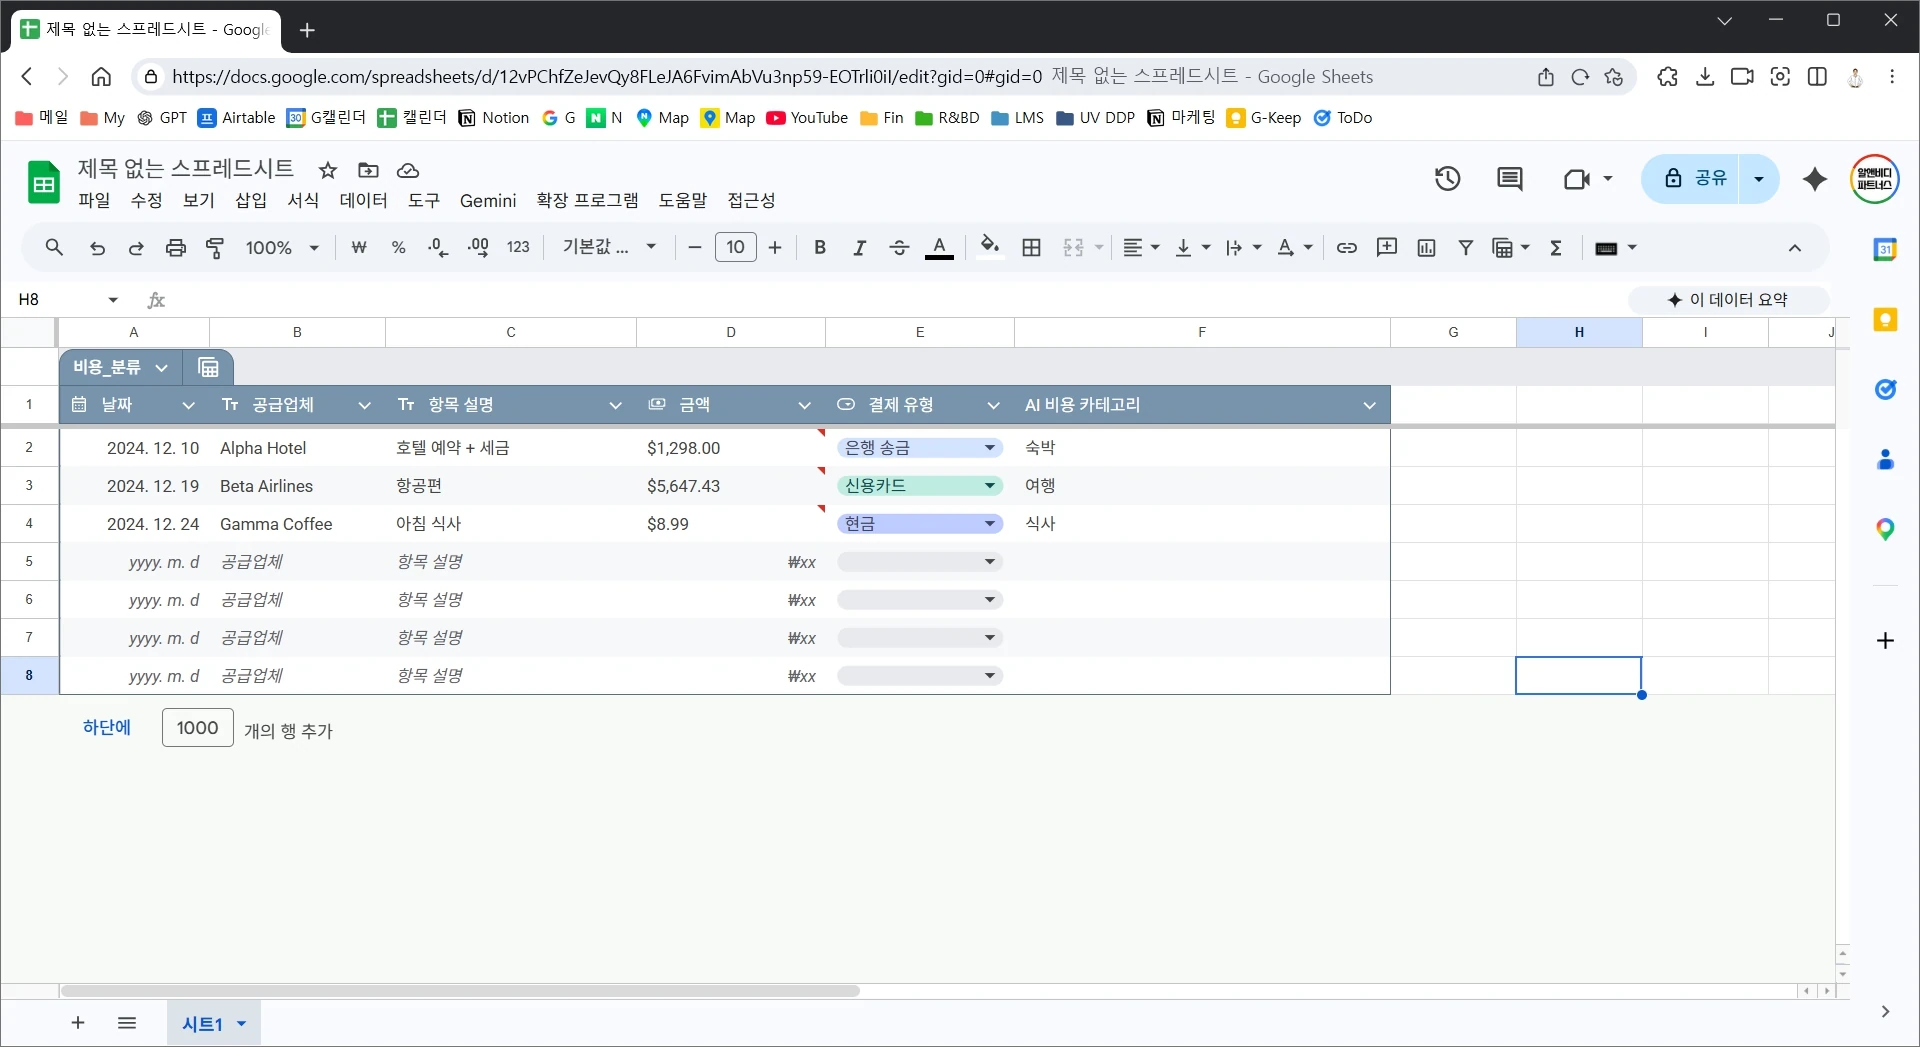Open the 삽입 menu
Image resolution: width=1920 pixels, height=1047 pixels.
tap(251, 200)
